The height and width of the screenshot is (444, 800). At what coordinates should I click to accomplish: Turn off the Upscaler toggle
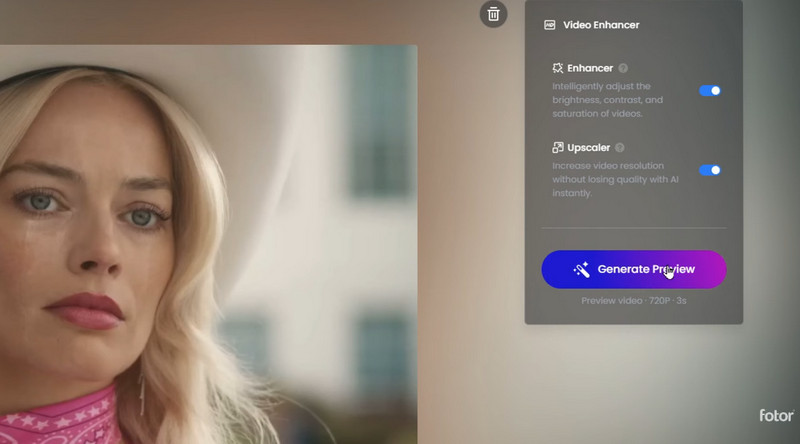click(710, 170)
